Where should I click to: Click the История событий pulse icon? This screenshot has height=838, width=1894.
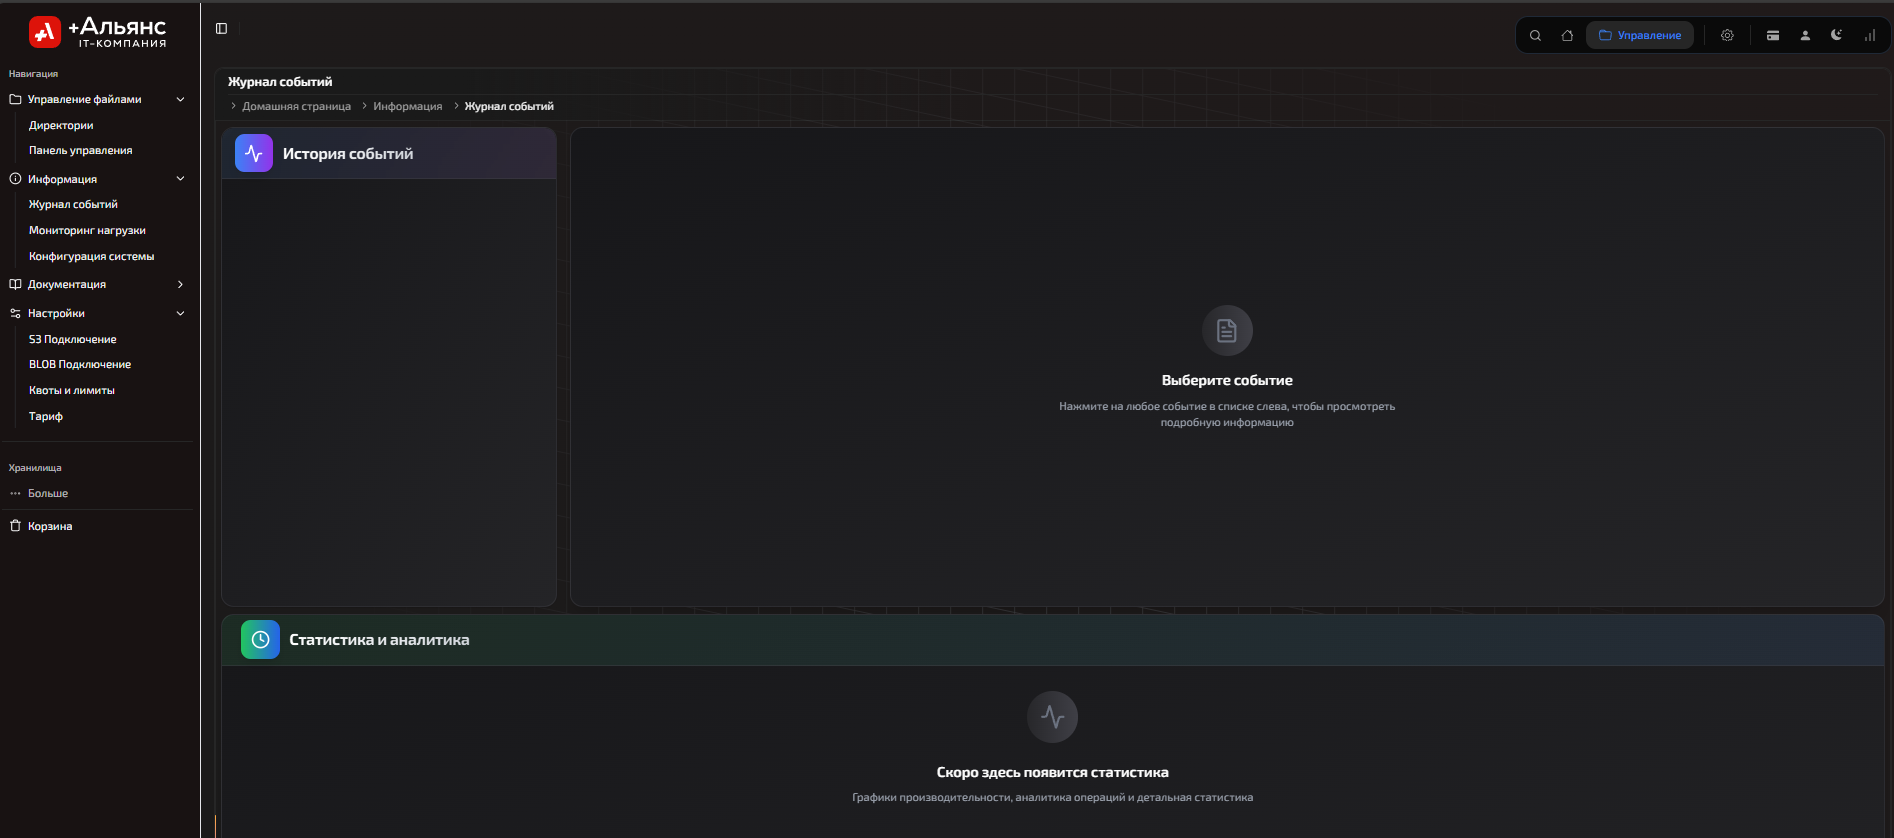[254, 154]
